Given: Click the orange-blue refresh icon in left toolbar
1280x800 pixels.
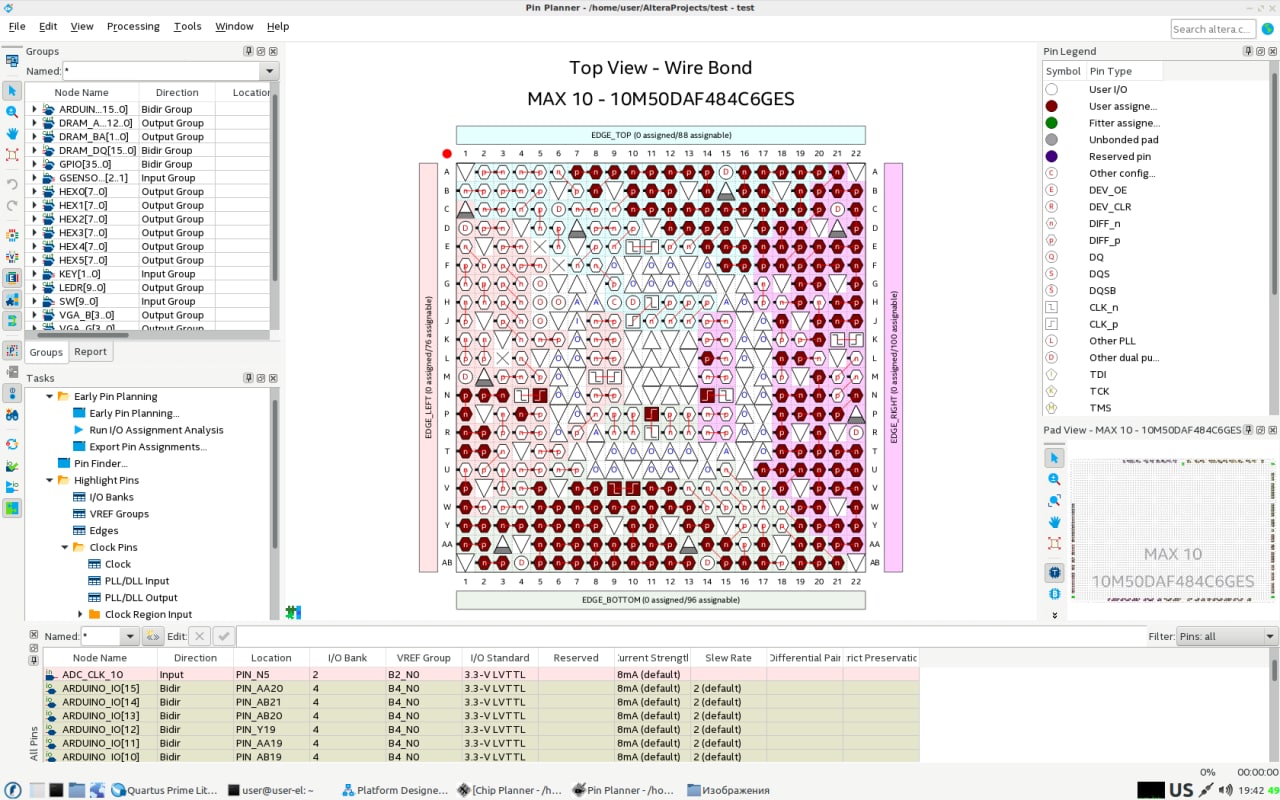Looking at the screenshot, I should (x=12, y=444).
